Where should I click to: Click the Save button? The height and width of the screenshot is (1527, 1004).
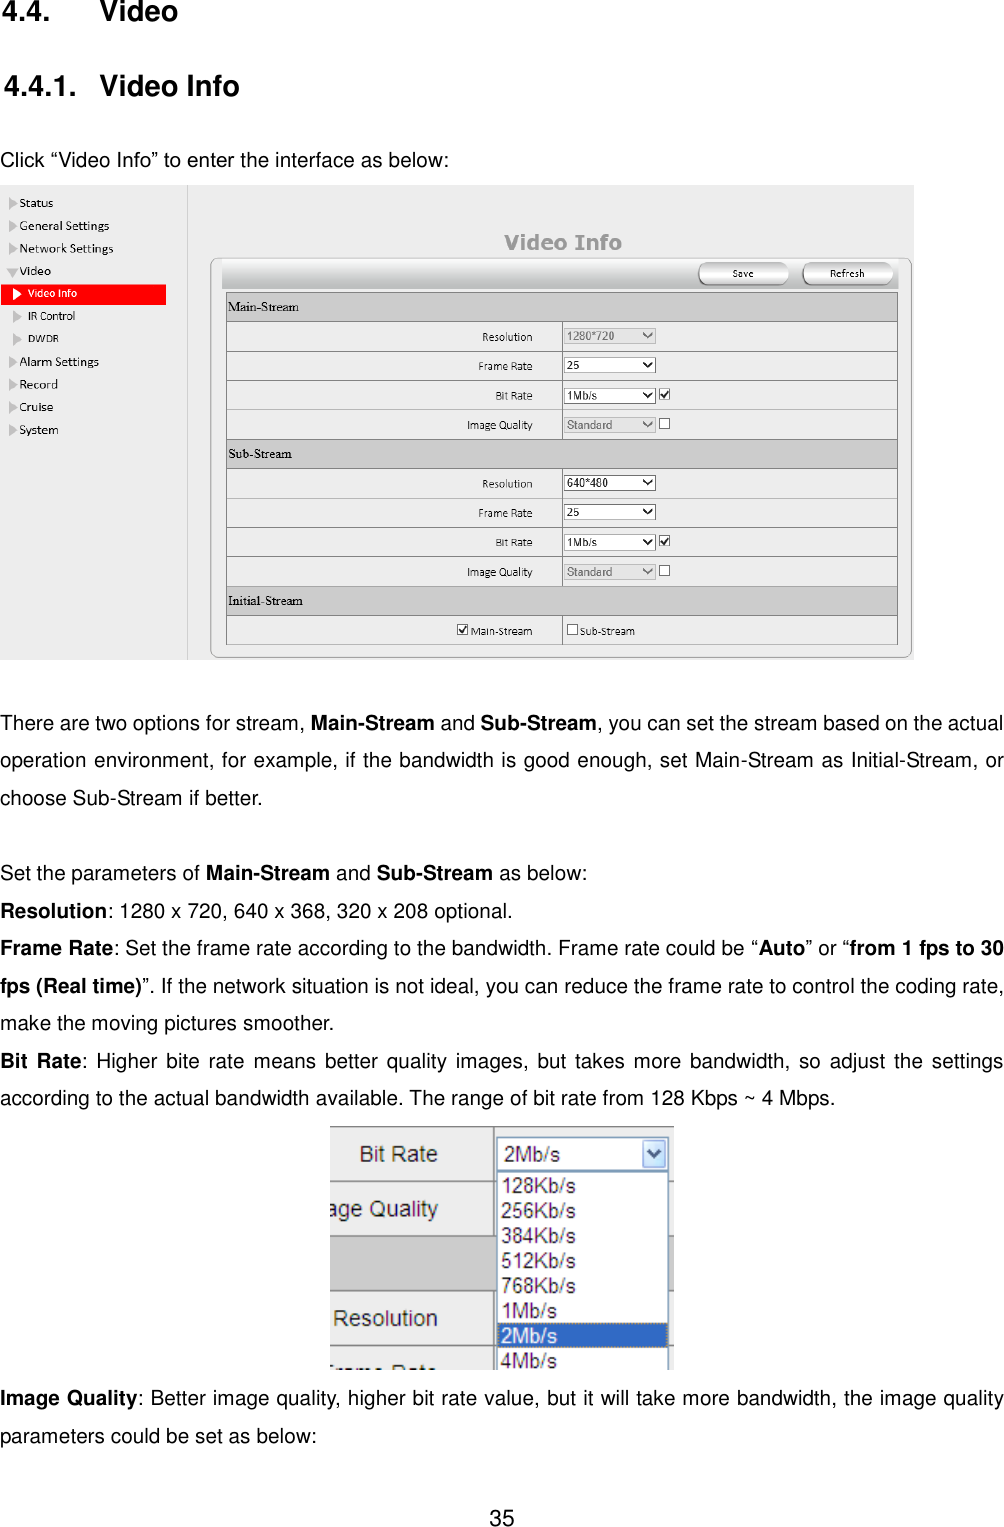(x=743, y=272)
